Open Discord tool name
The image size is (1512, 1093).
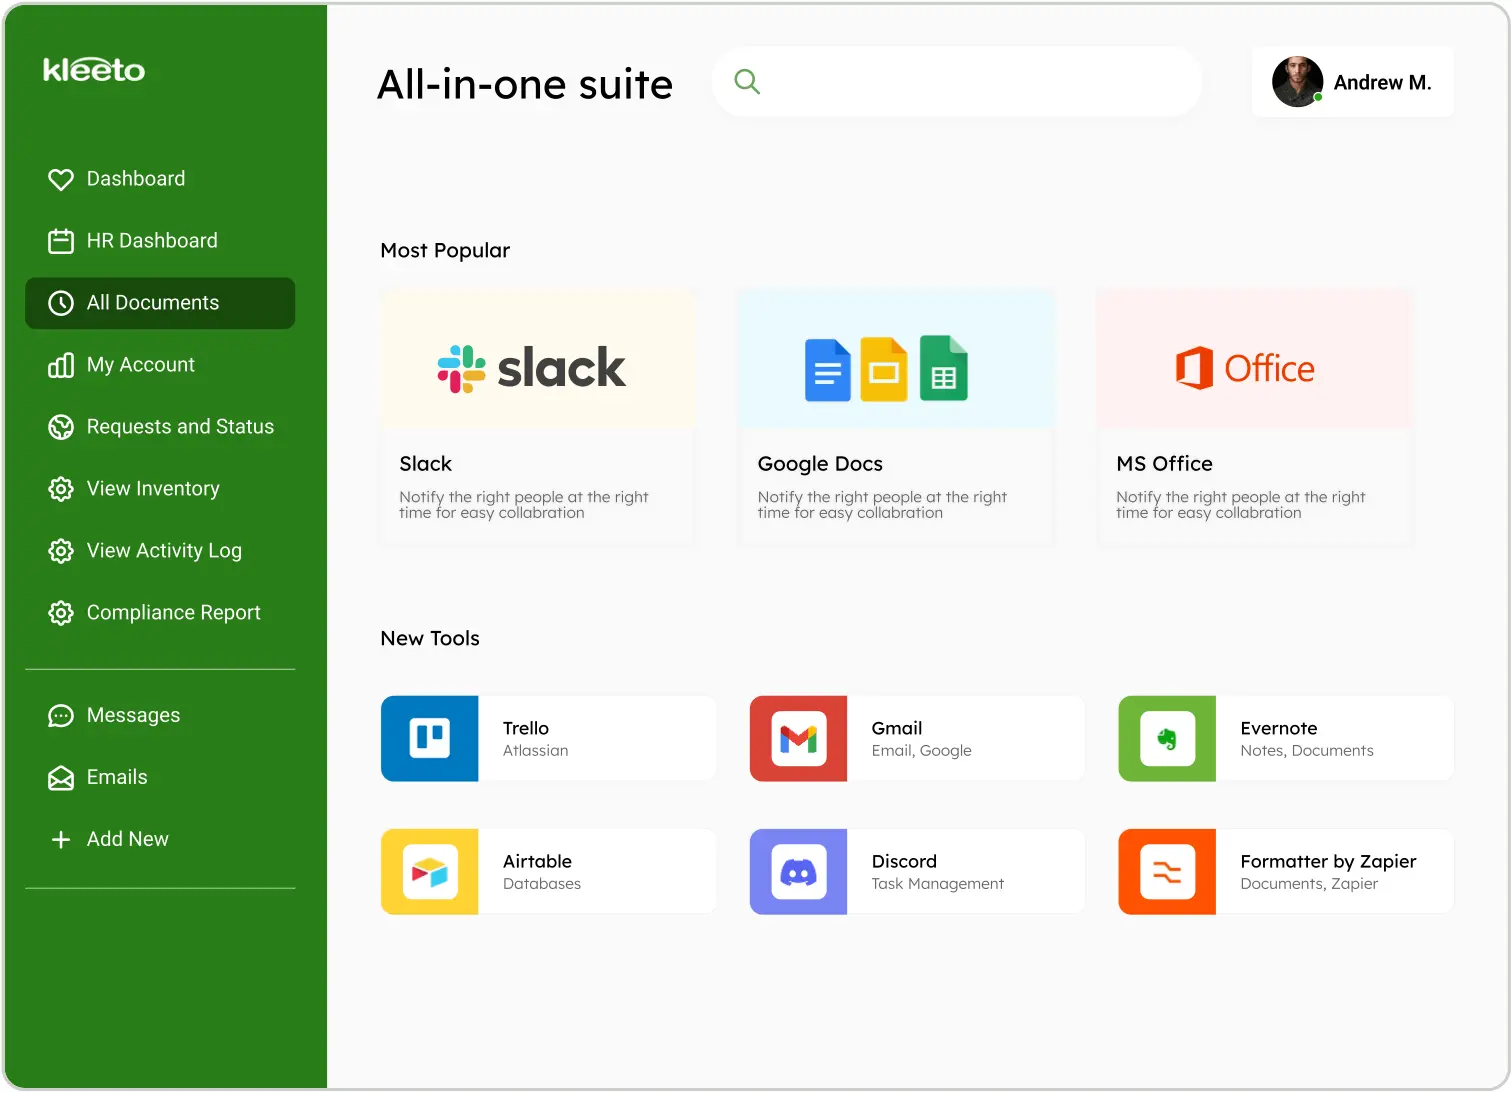click(904, 861)
